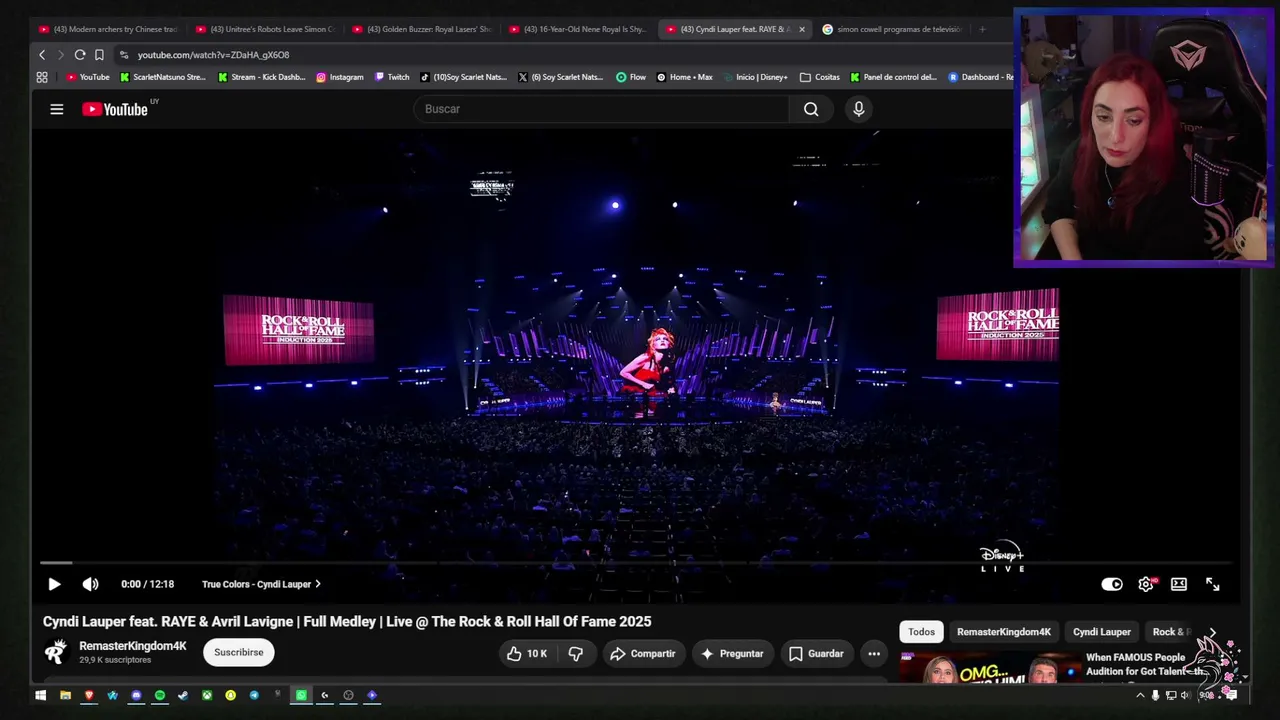The image size is (1280, 720).
Task: Open the Twitch bookmark
Action: [x=392, y=77]
